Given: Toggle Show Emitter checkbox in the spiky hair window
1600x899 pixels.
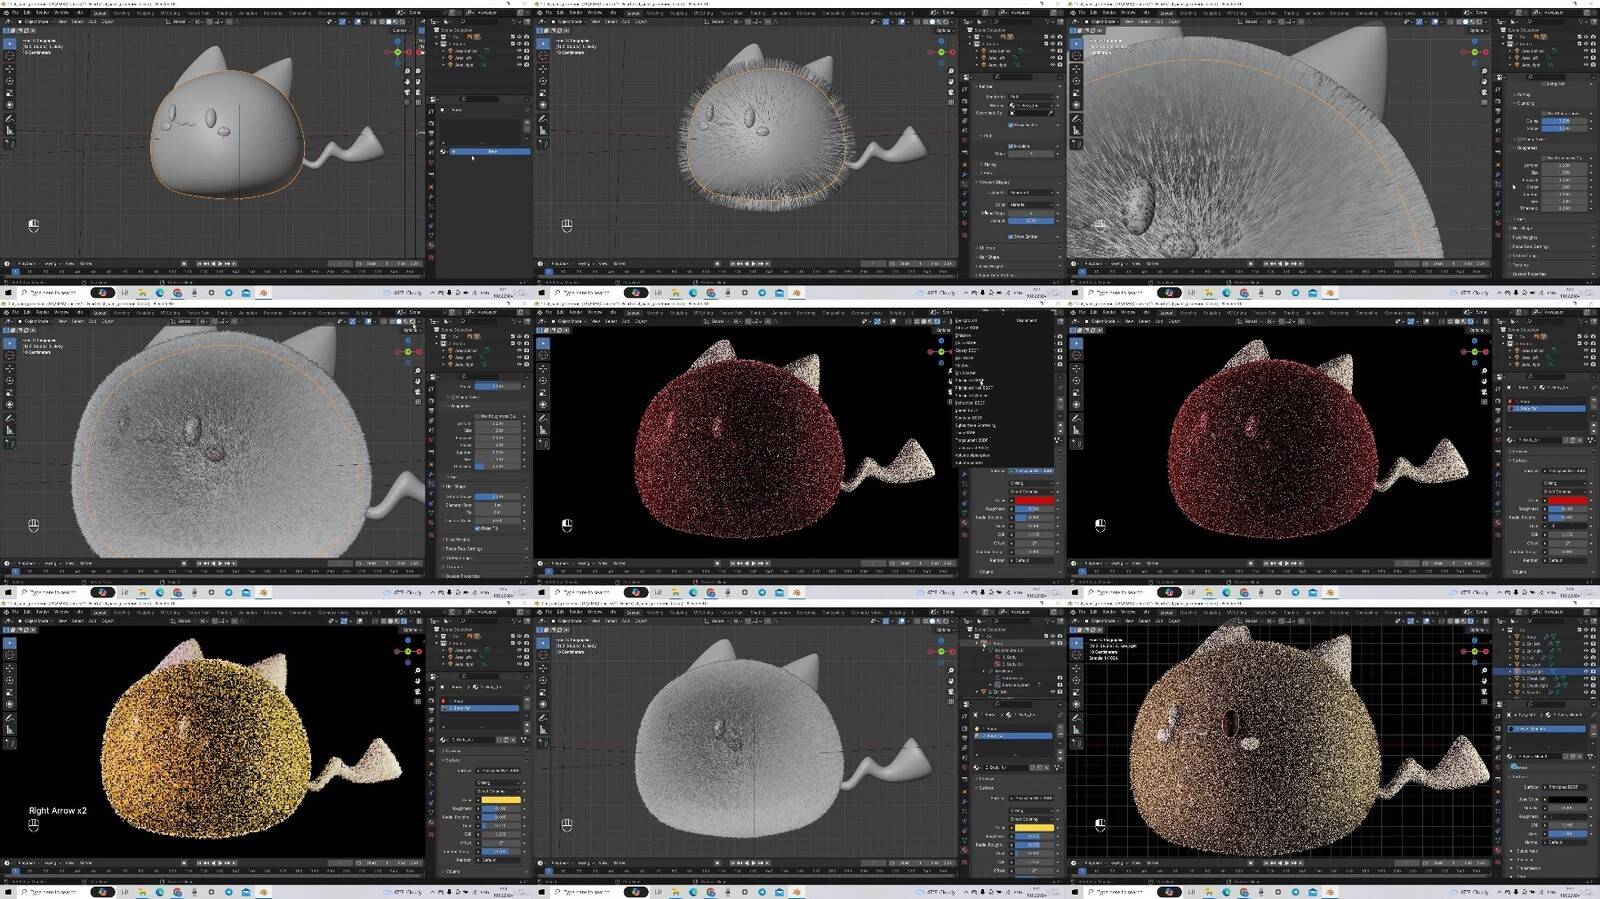Looking at the screenshot, I should click(1011, 236).
